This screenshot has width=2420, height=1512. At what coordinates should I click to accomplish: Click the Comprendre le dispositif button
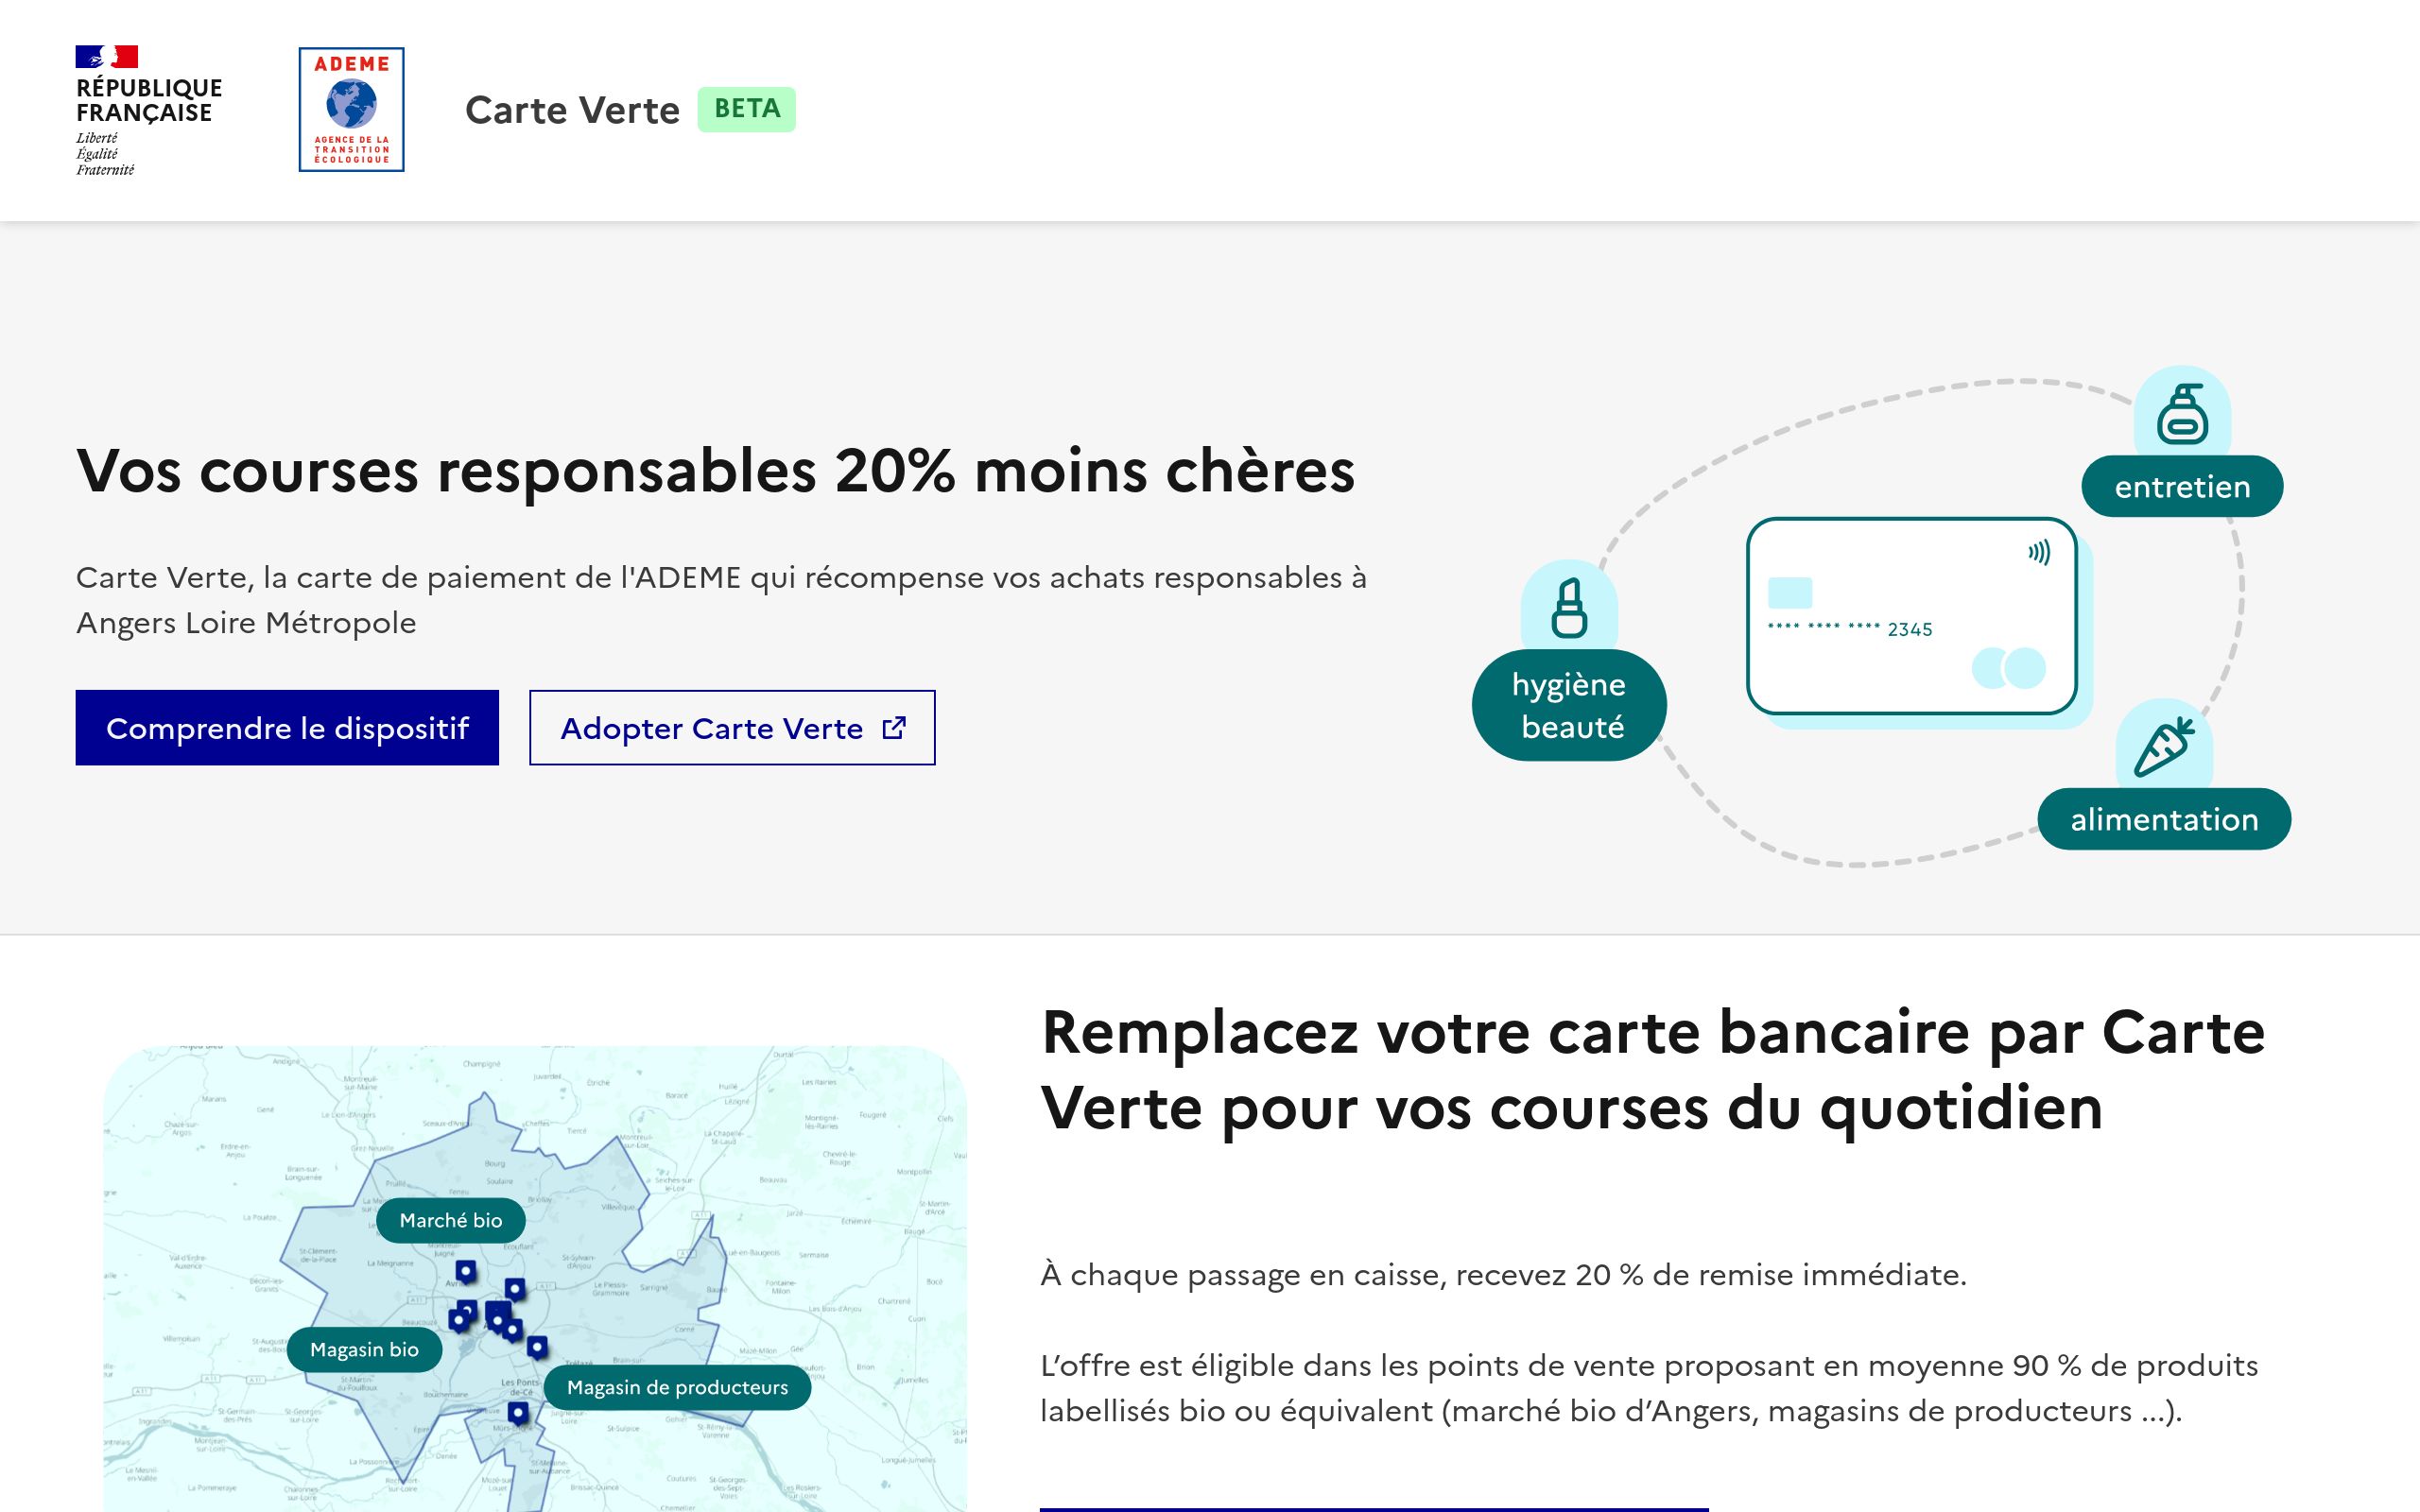tap(289, 727)
